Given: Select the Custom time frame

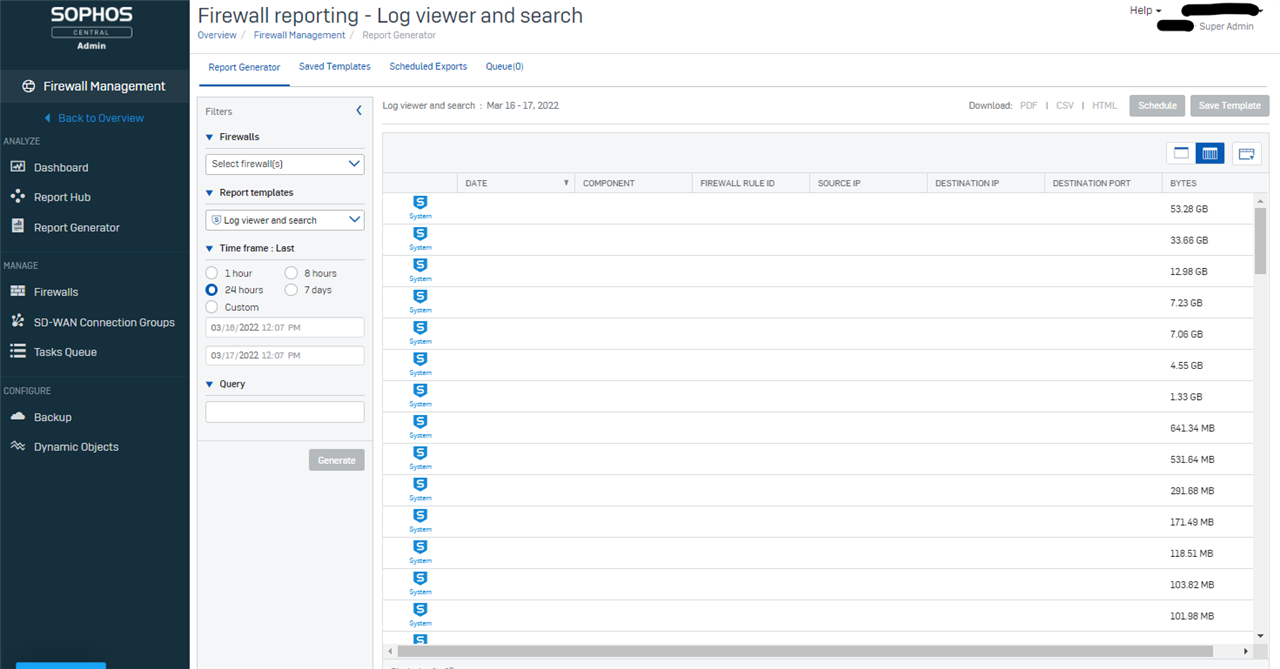Looking at the screenshot, I should (212, 307).
